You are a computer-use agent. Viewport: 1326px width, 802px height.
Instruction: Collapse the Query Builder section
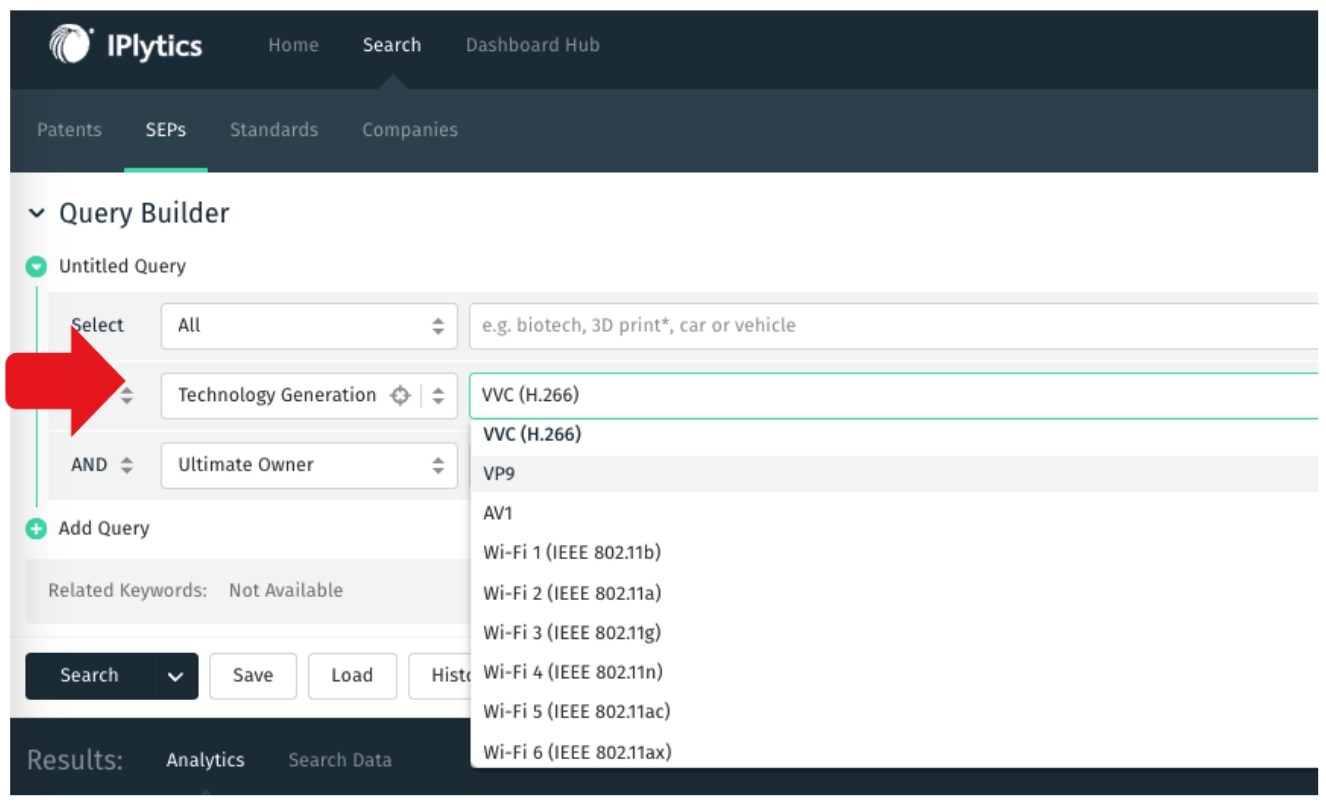pyautogui.click(x=37, y=213)
